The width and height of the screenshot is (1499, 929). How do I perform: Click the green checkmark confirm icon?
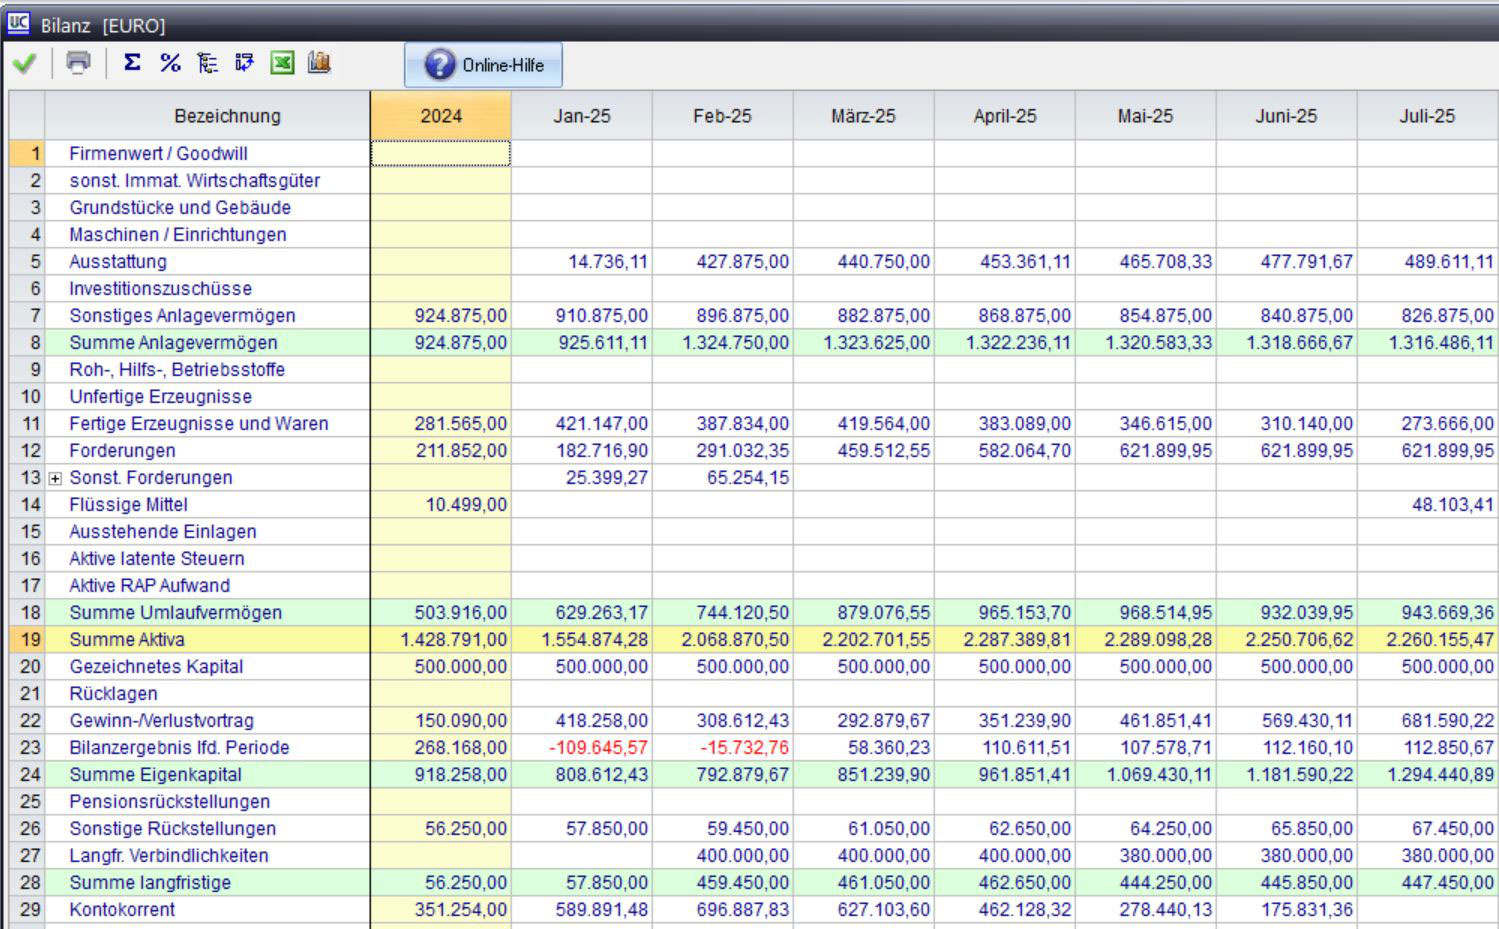(24, 64)
